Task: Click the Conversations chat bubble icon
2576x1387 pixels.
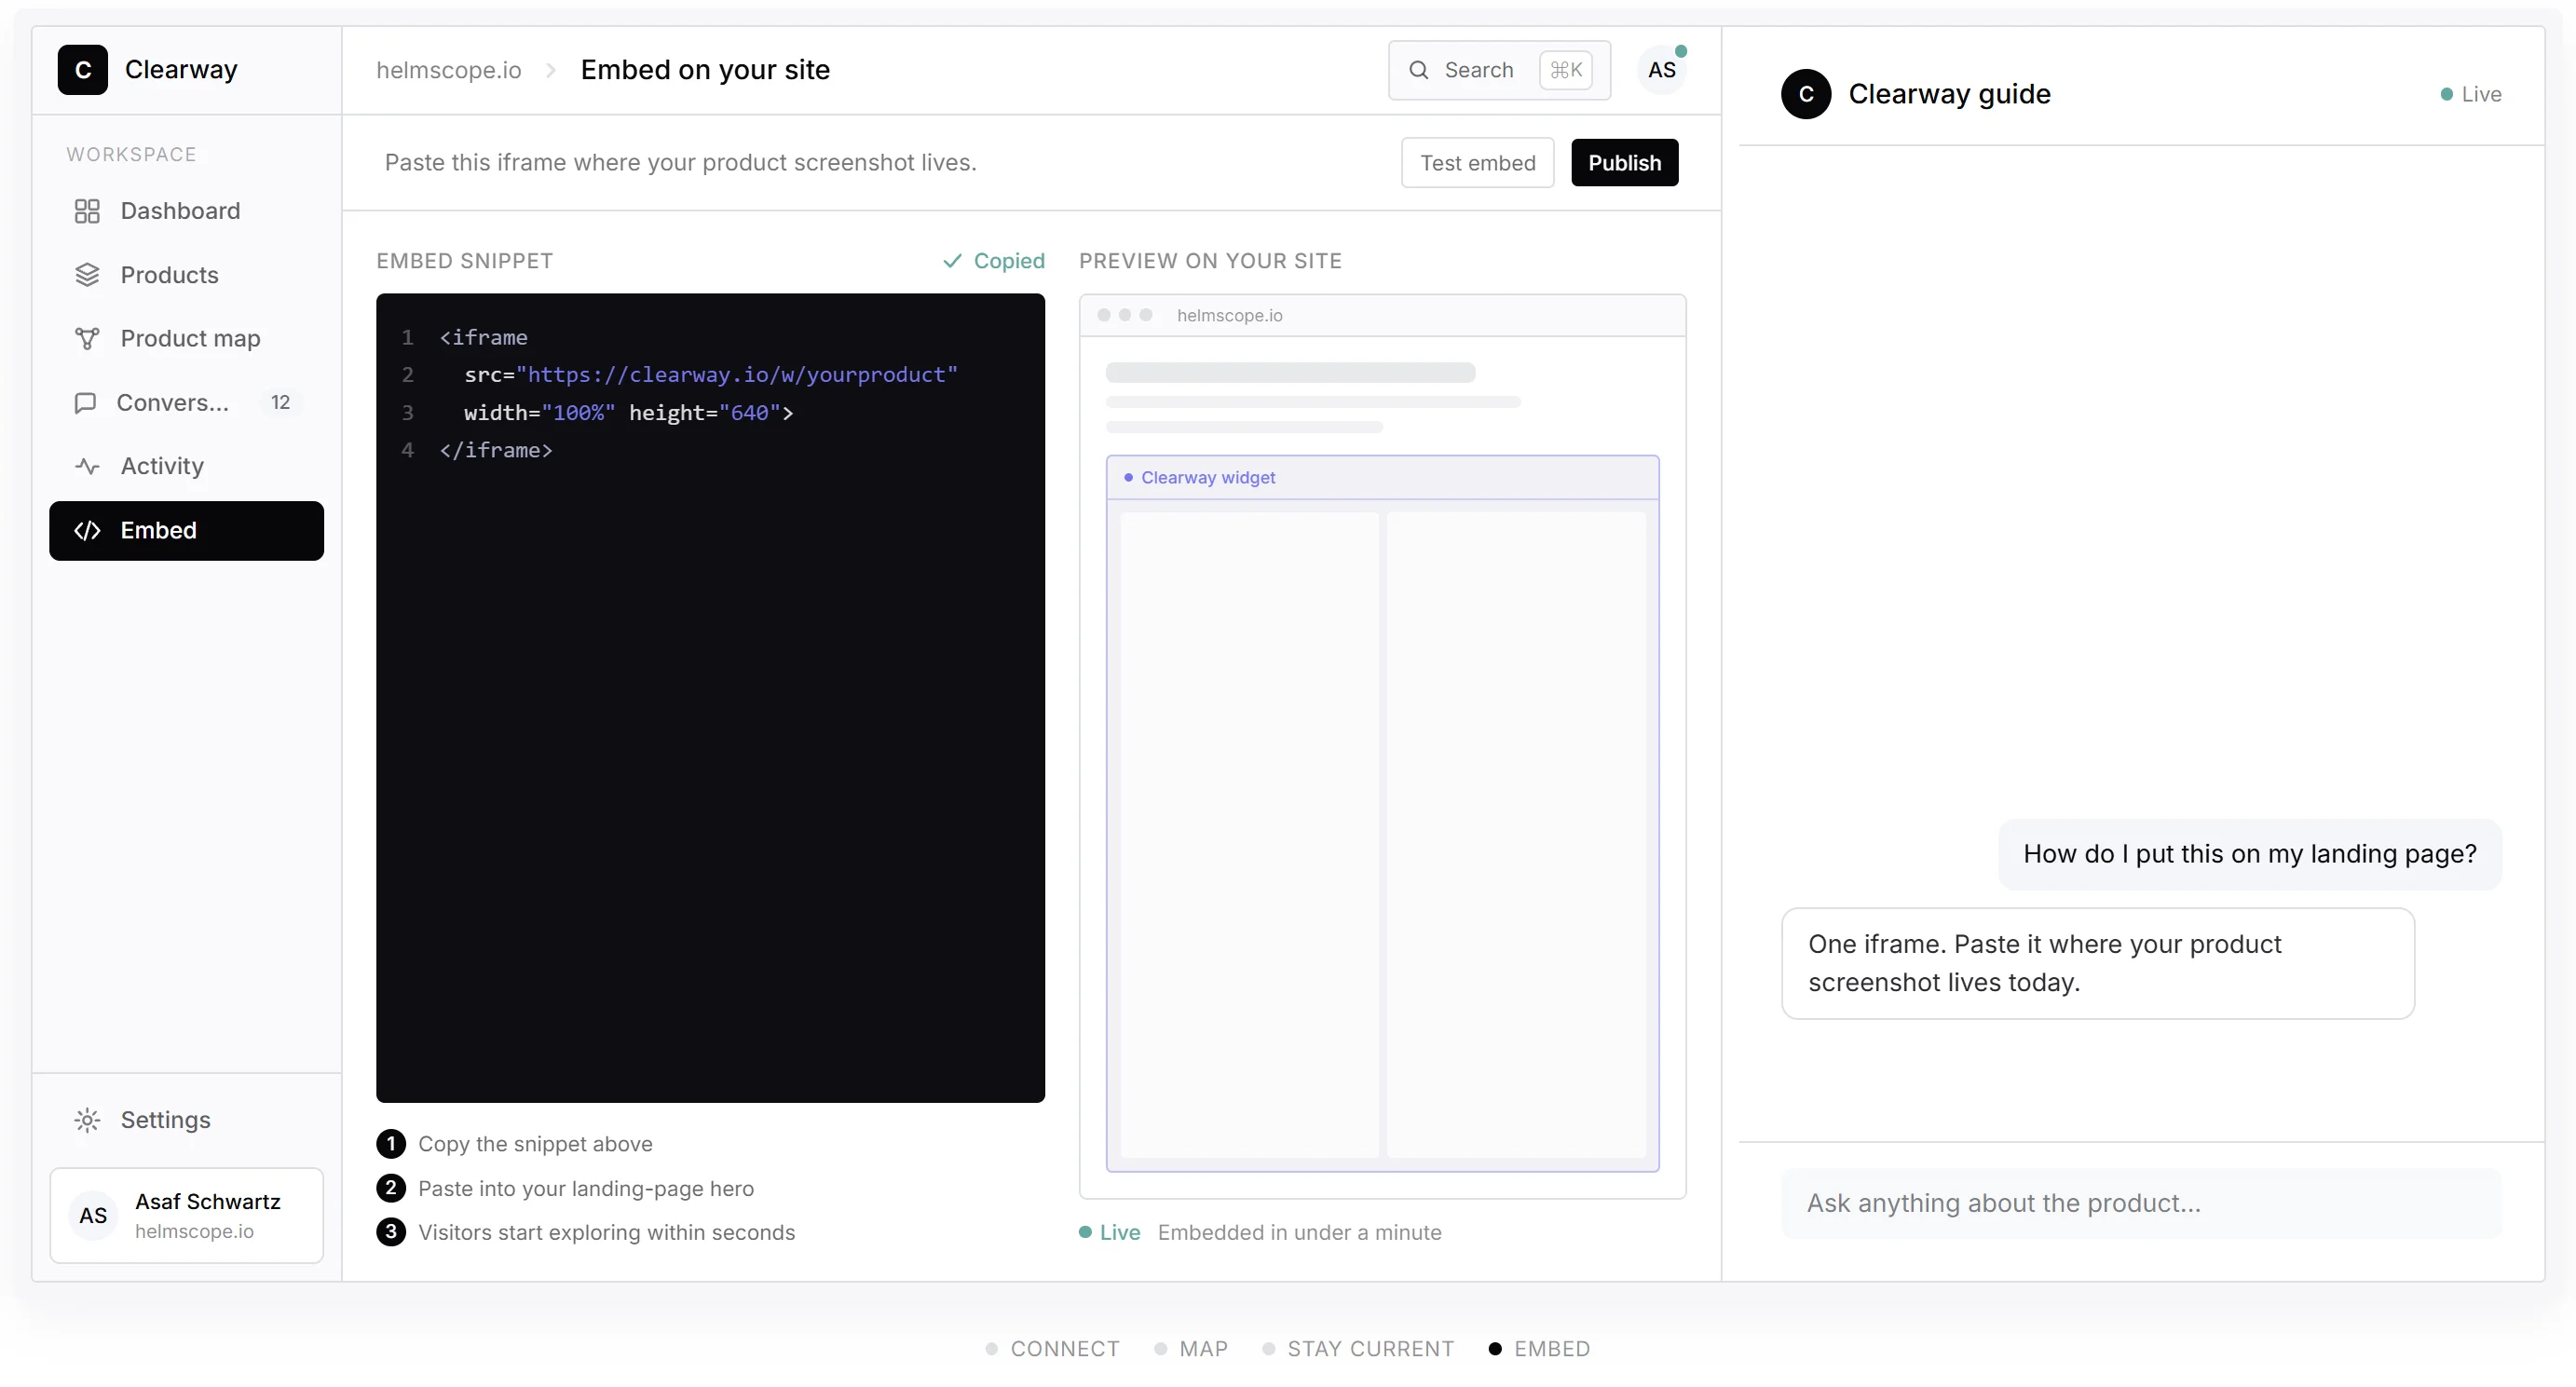Action: [x=85, y=403]
